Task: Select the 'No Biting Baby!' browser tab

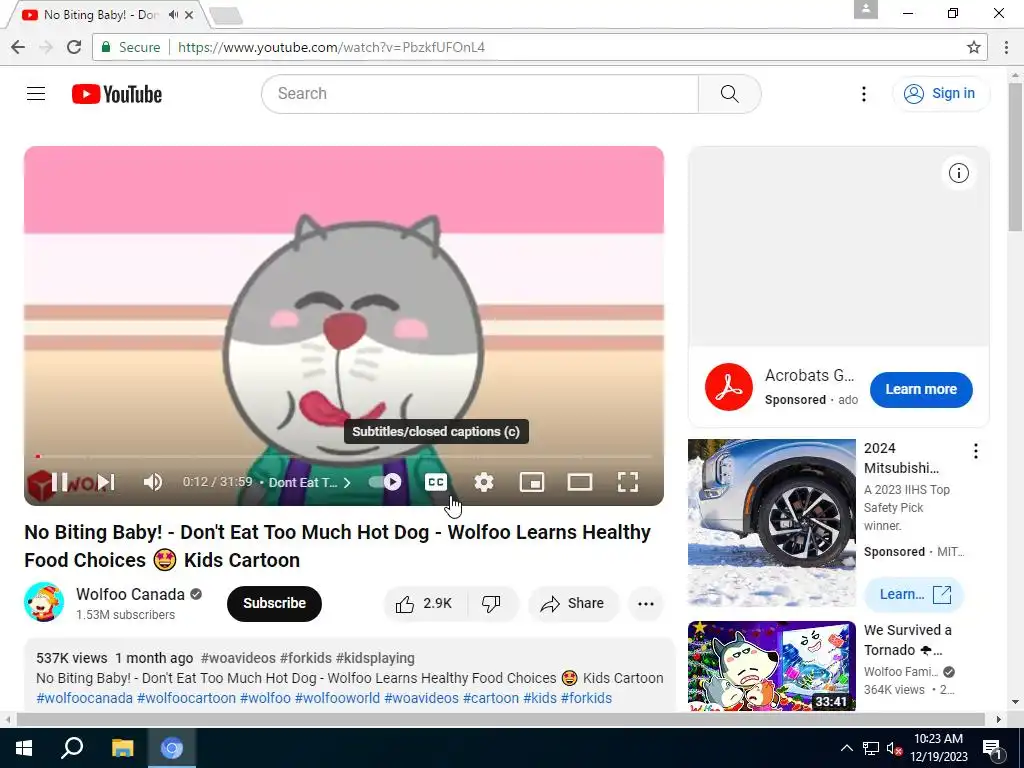Action: [101, 14]
